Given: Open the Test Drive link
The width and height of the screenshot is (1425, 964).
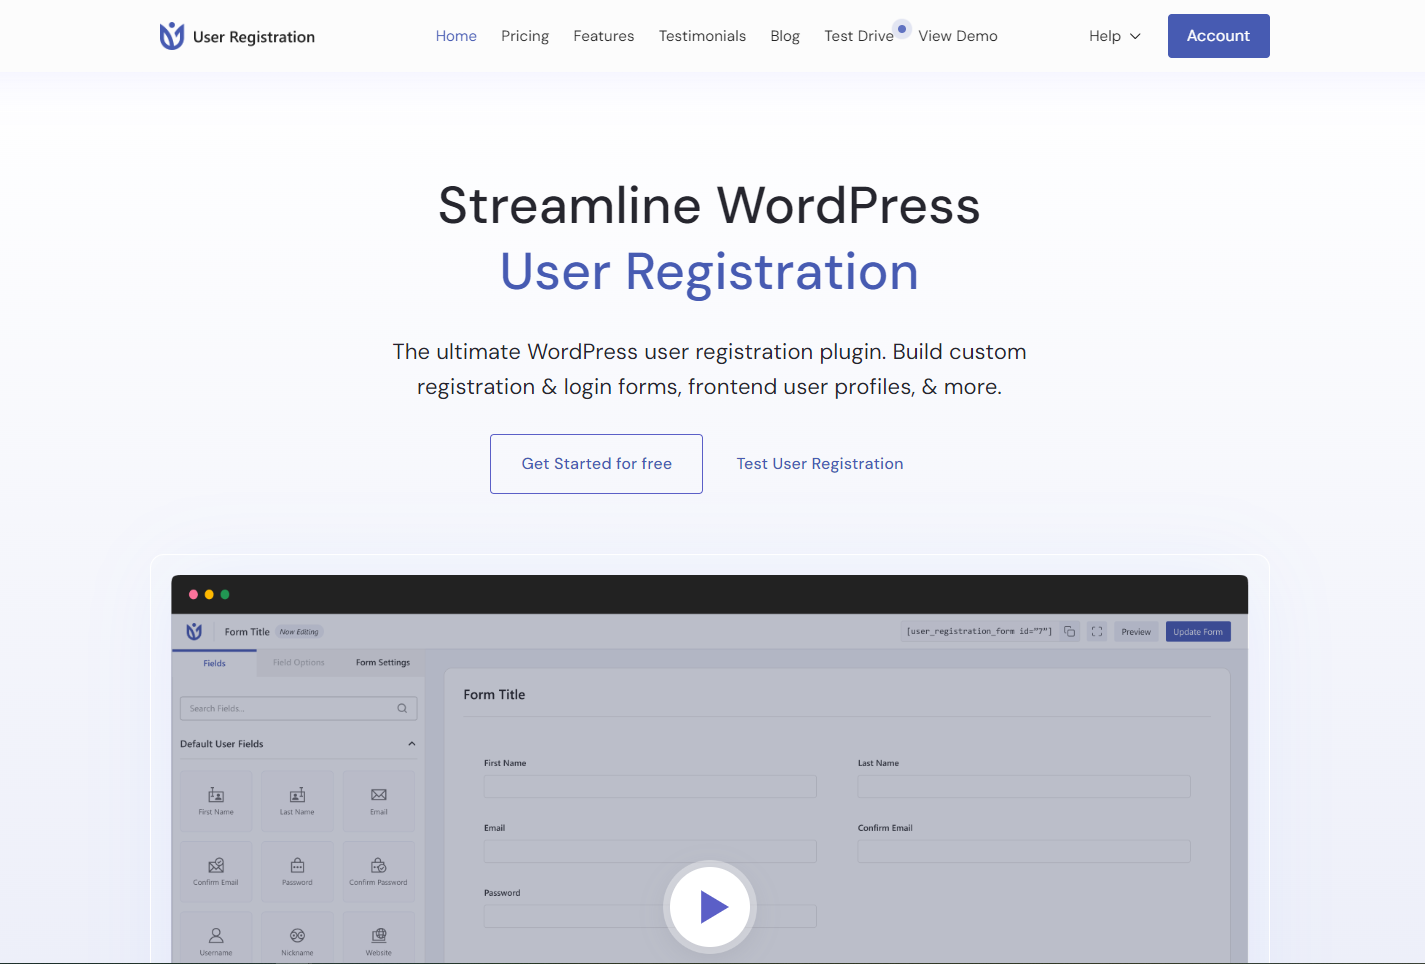Looking at the screenshot, I should [859, 36].
